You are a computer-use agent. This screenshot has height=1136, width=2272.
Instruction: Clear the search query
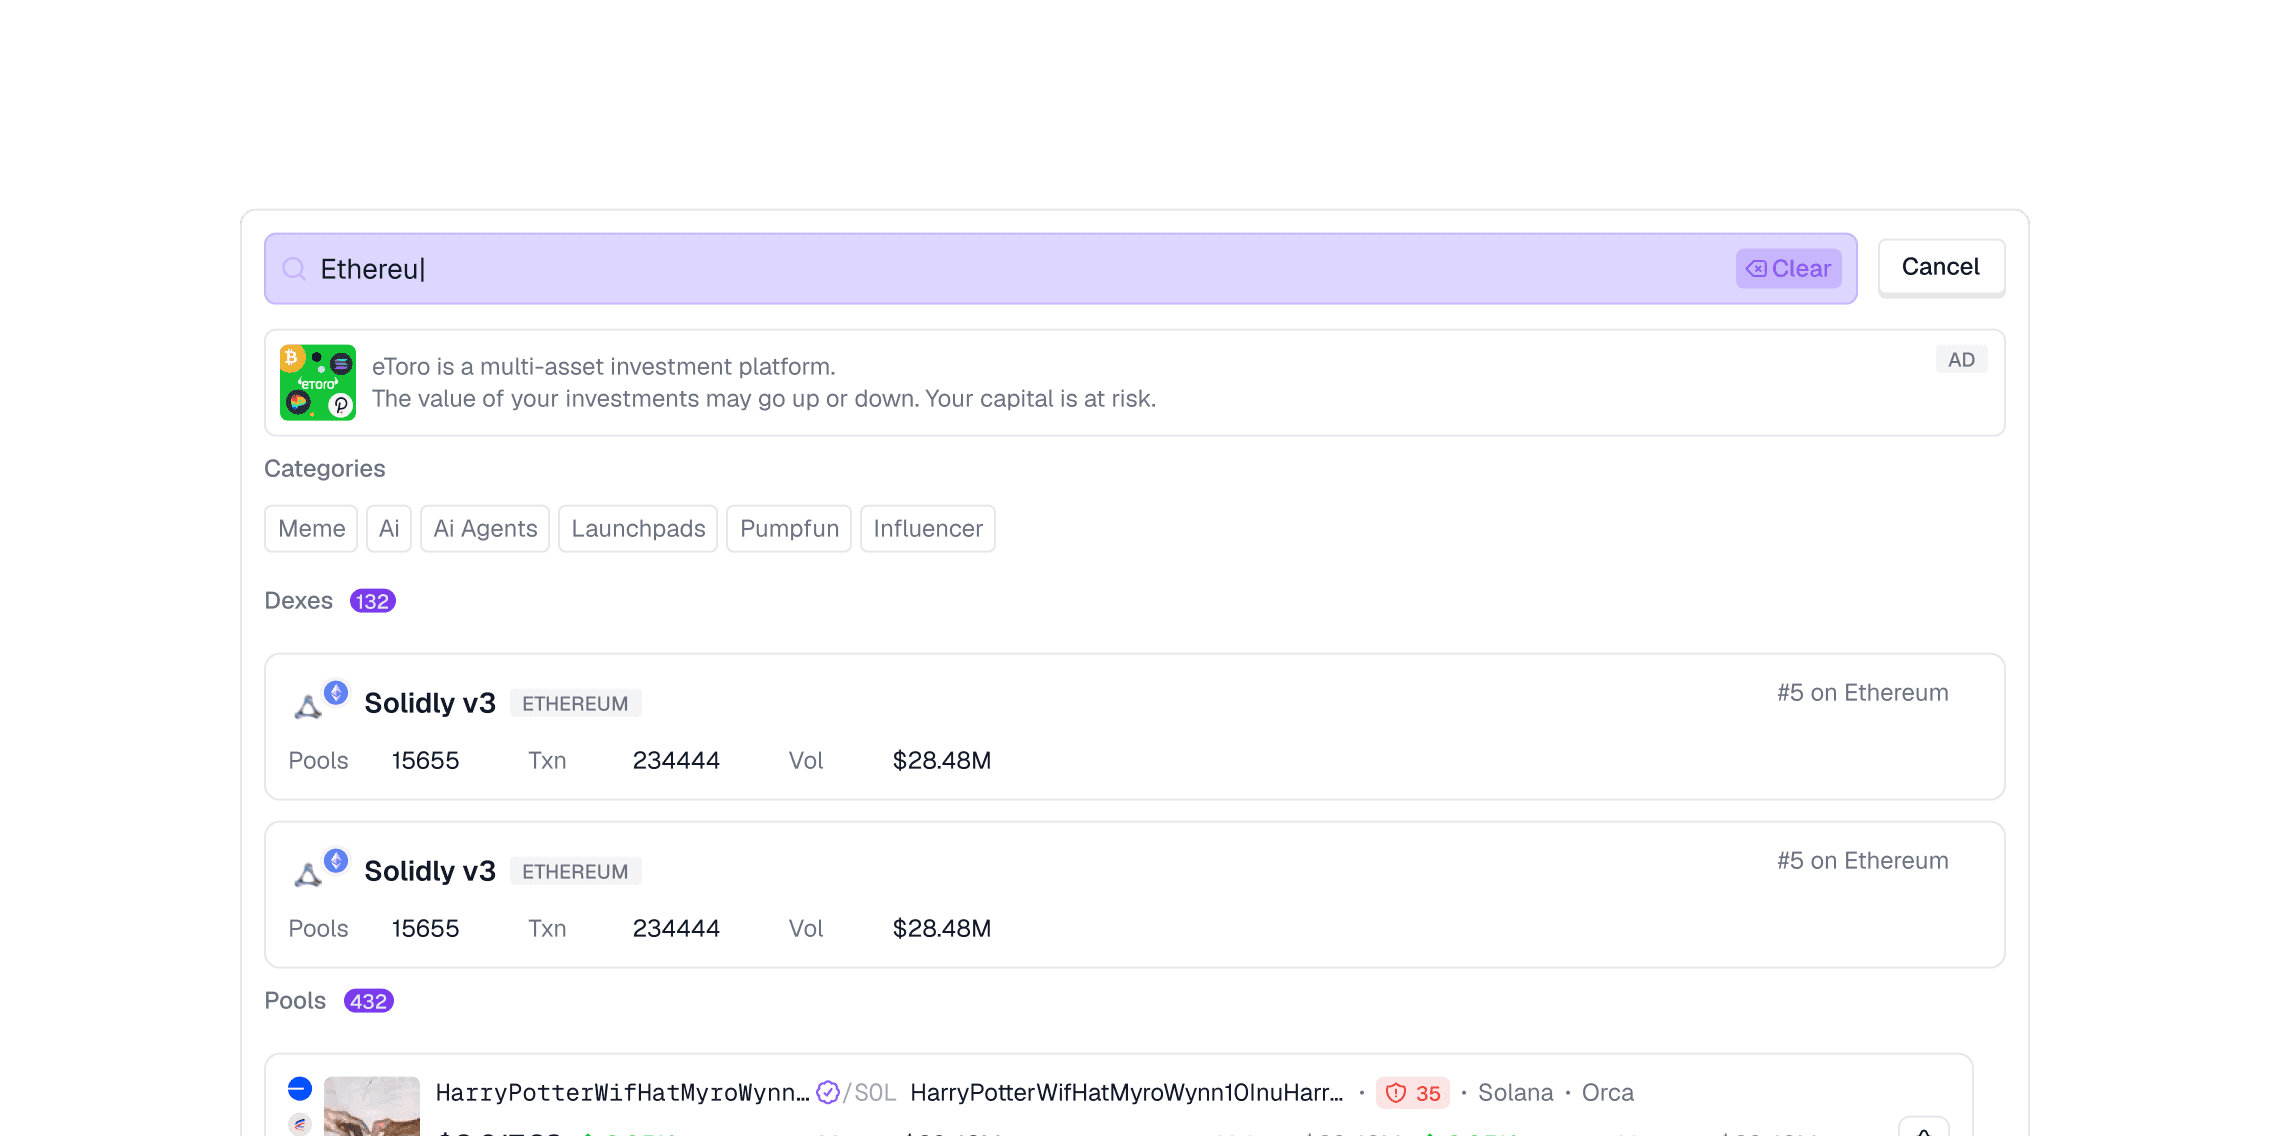click(x=1788, y=269)
